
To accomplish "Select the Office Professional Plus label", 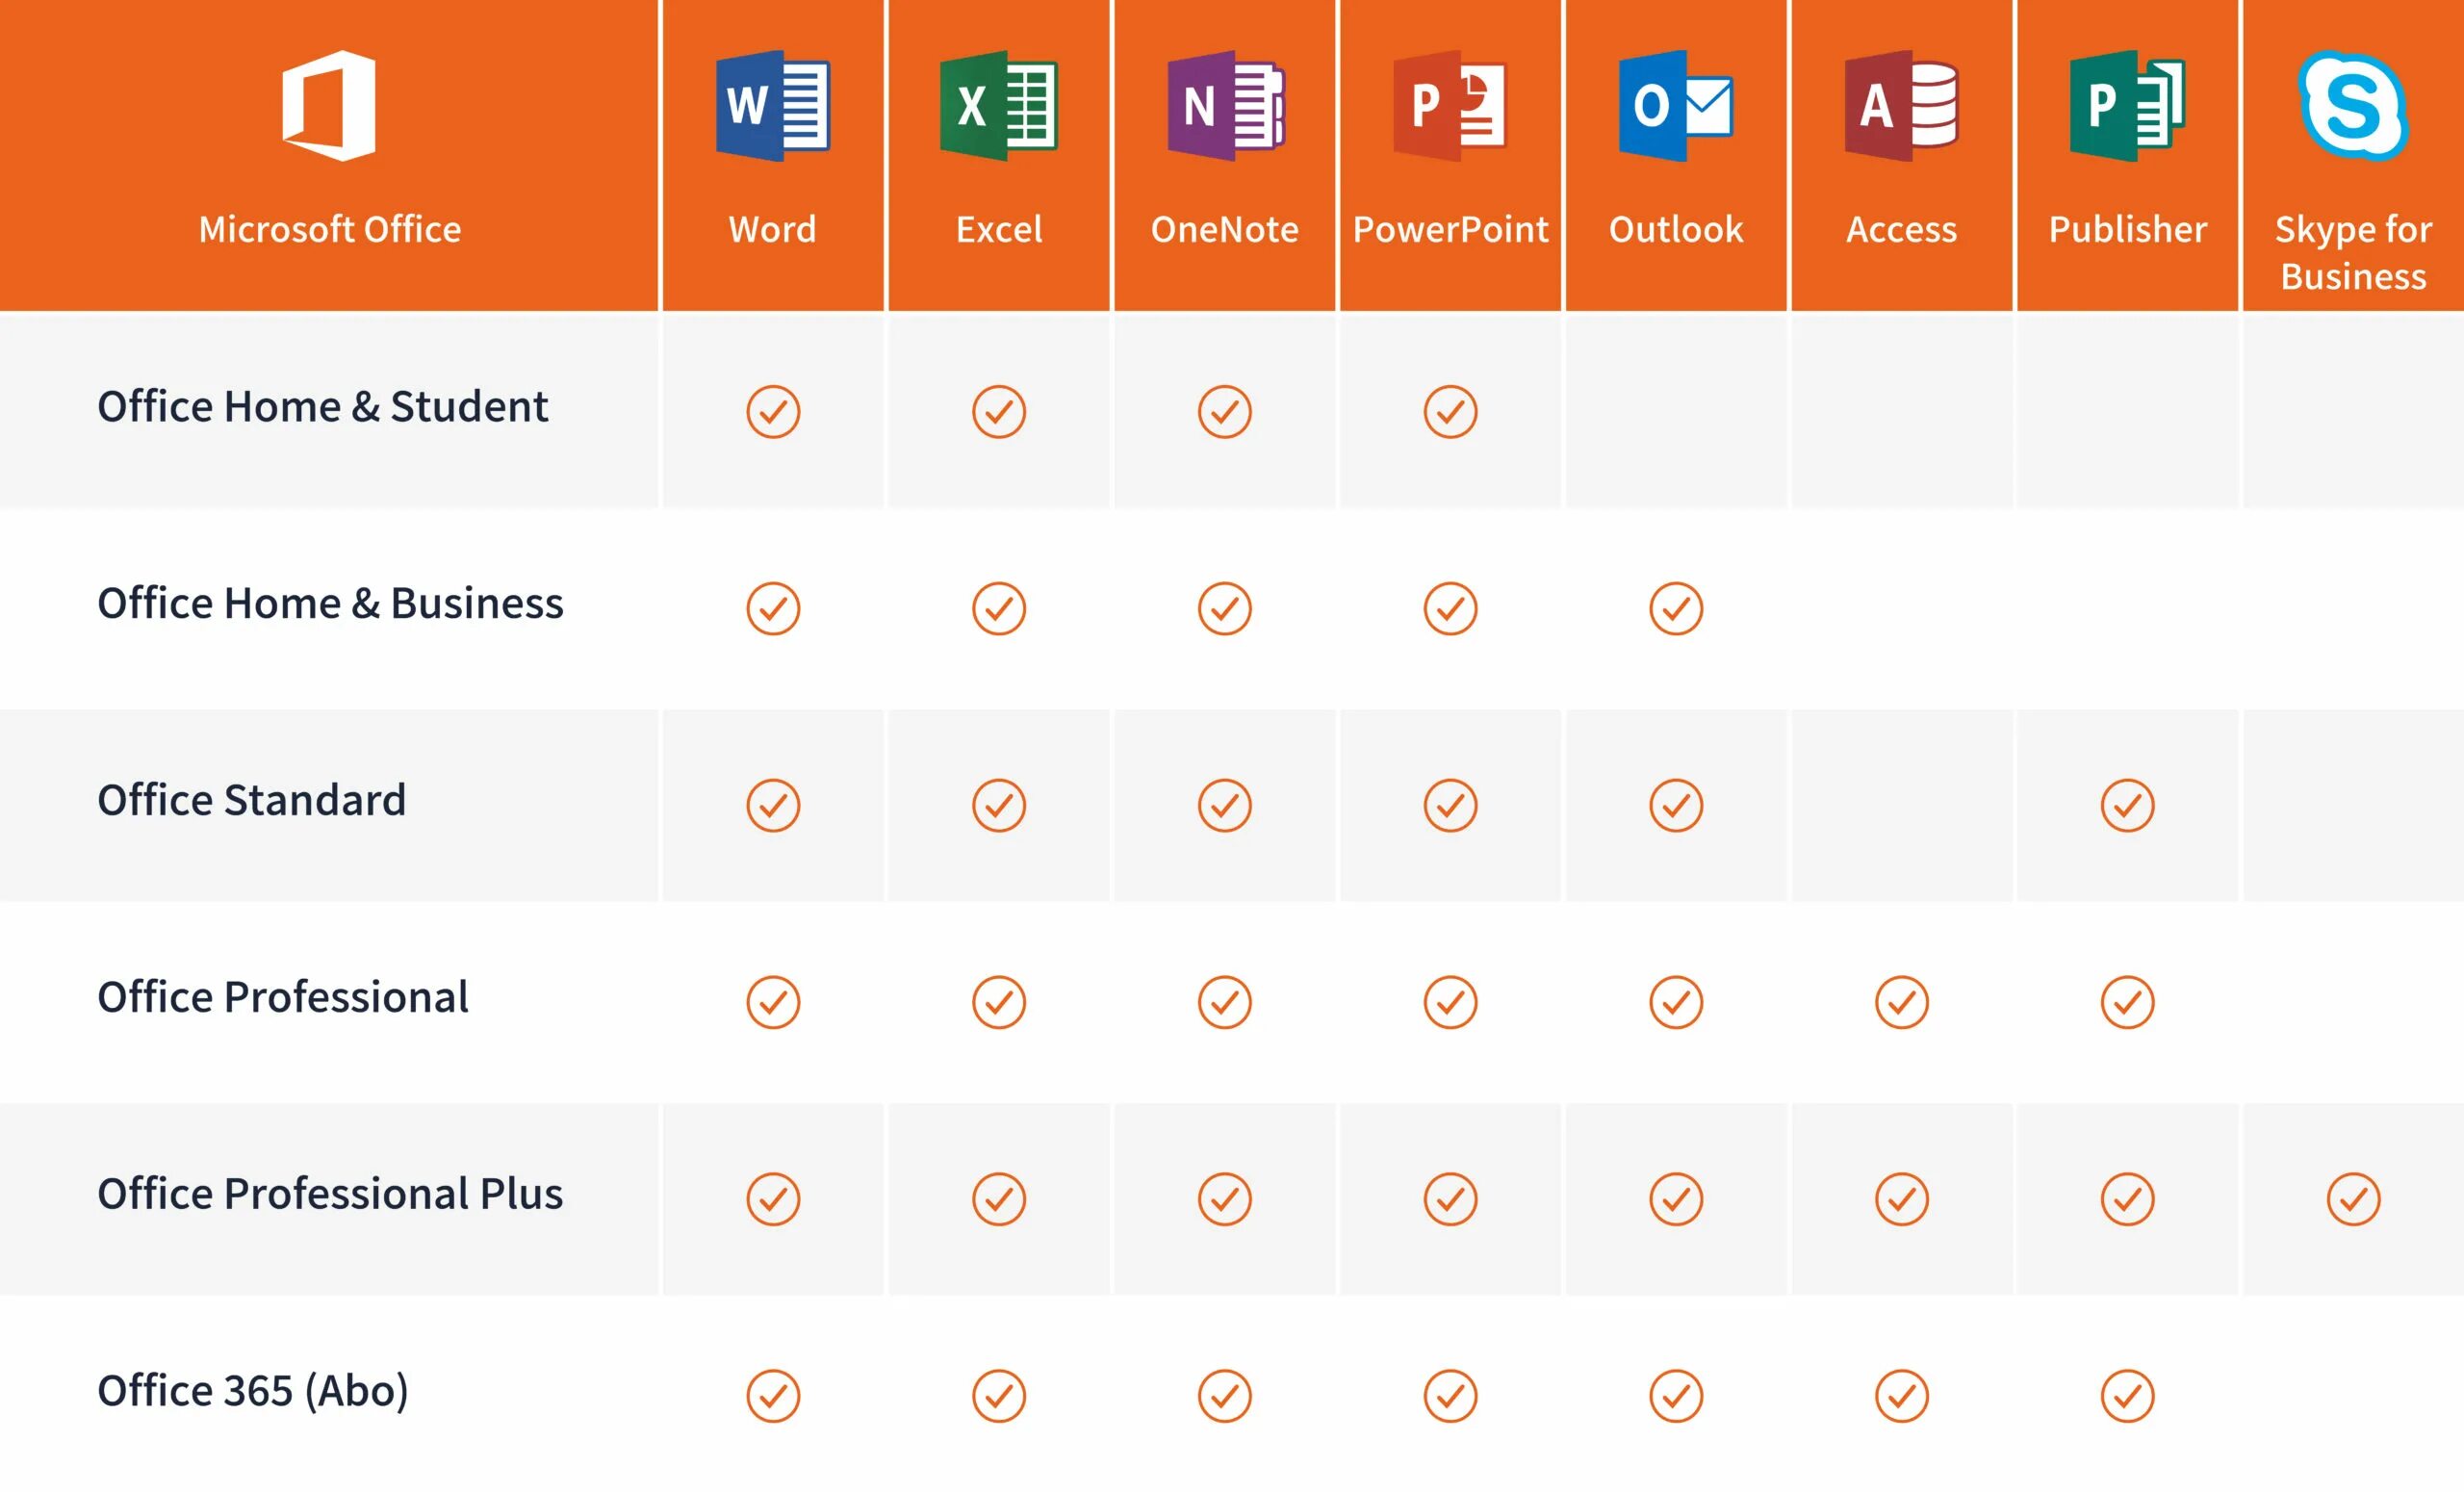I will coord(330,1194).
